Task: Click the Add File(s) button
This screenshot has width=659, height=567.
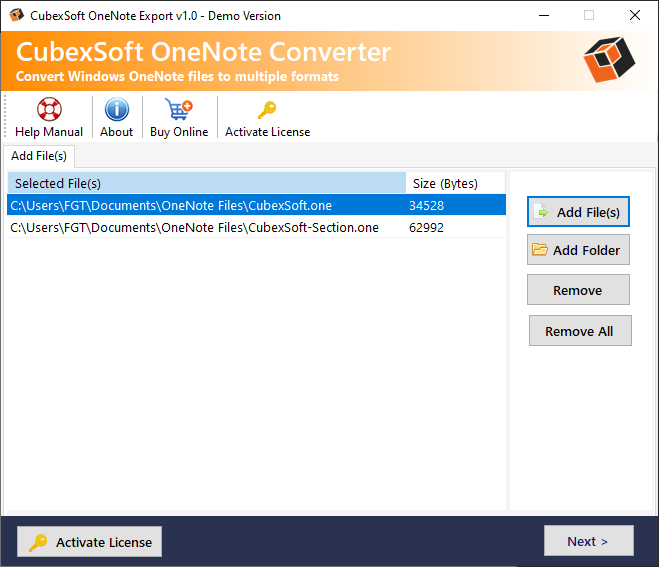Action: [578, 212]
